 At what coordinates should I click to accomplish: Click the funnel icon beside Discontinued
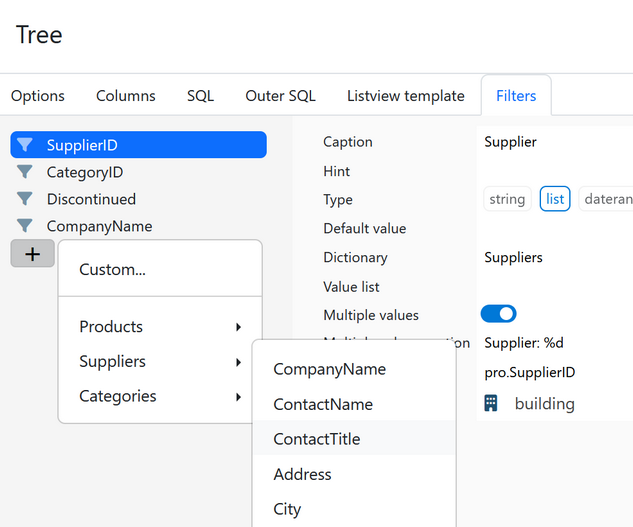pyautogui.click(x=25, y=199)
